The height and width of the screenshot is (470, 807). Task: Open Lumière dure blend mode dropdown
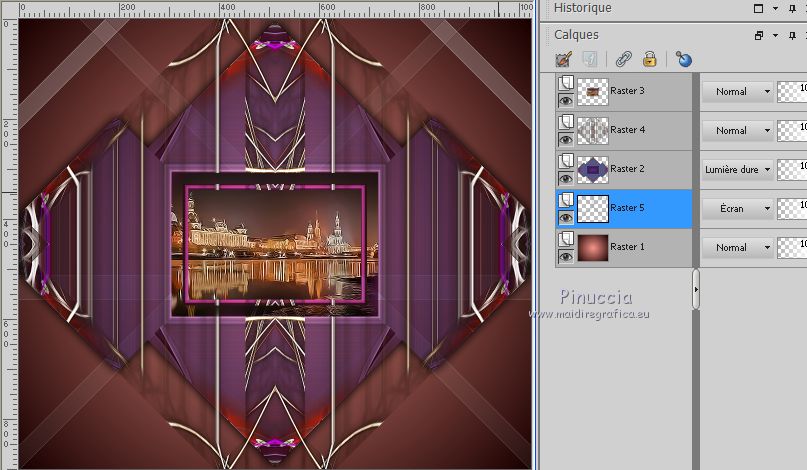point(738,169)
